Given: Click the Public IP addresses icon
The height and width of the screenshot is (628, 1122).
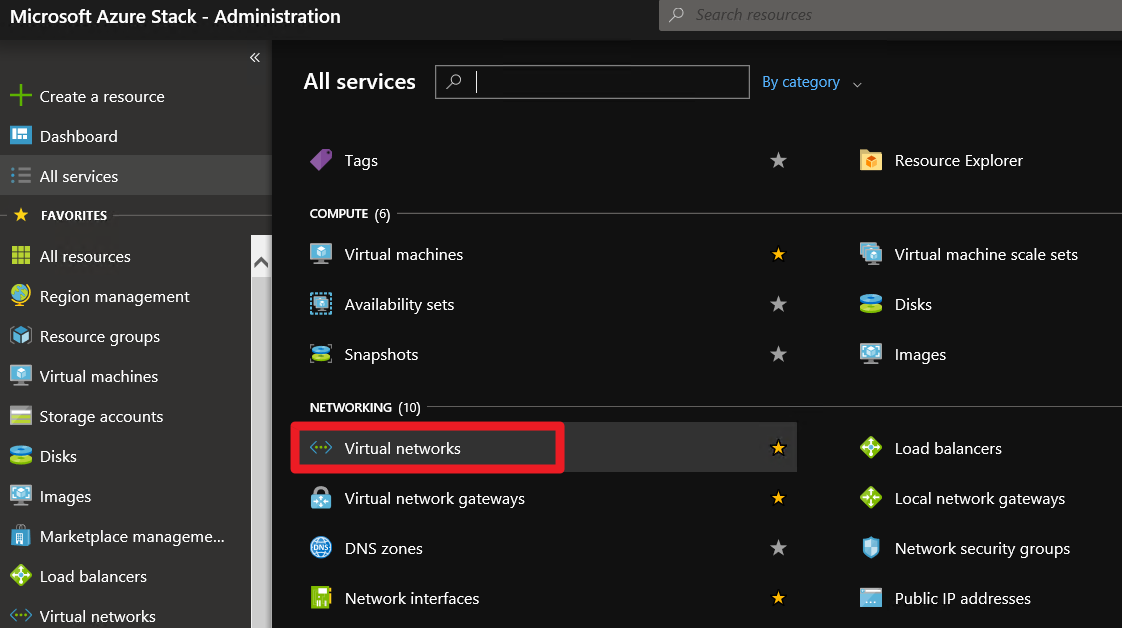Looking at the screenshot, I should click(x=871, y=598).
